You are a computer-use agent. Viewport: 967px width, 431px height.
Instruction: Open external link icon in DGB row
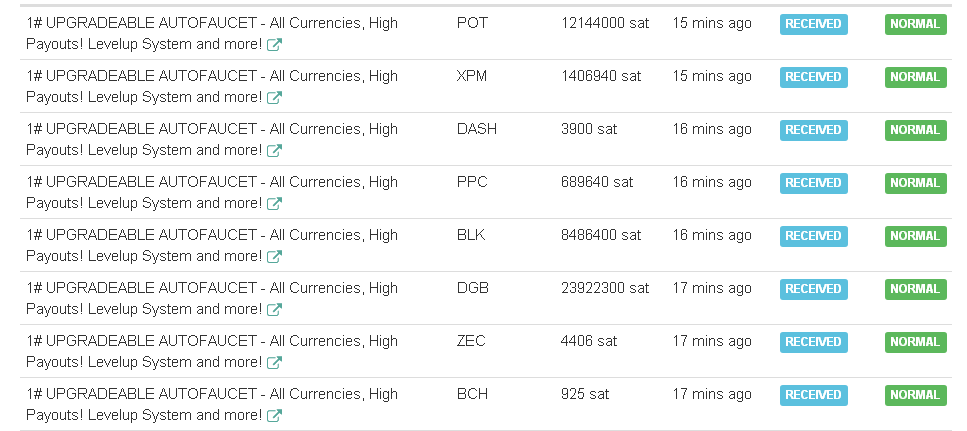pyautogui.click(x=274, y=310)
